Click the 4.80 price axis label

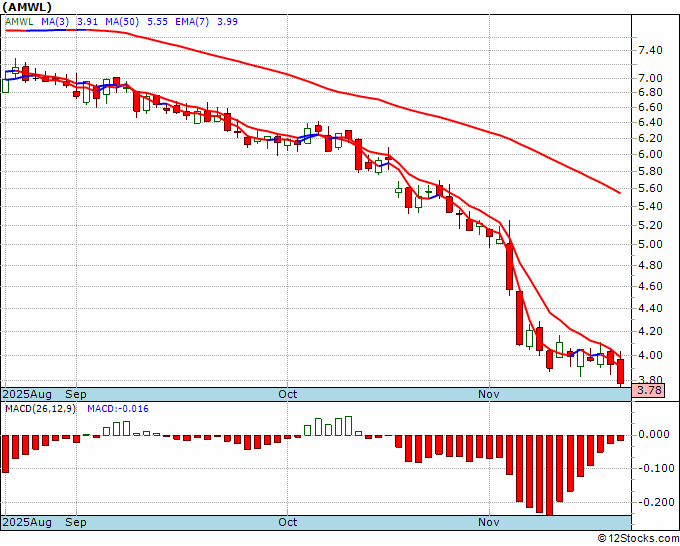[651, 265]
